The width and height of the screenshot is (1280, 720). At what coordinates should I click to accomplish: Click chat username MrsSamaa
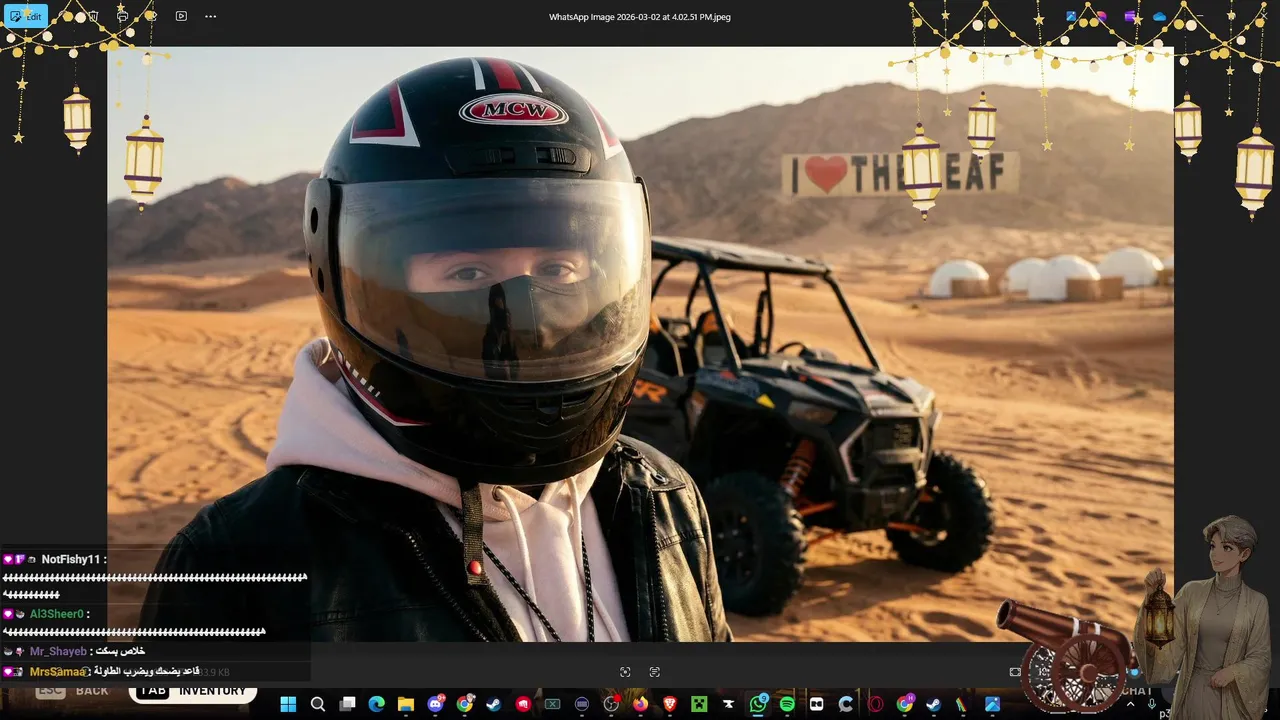(57, 672)
